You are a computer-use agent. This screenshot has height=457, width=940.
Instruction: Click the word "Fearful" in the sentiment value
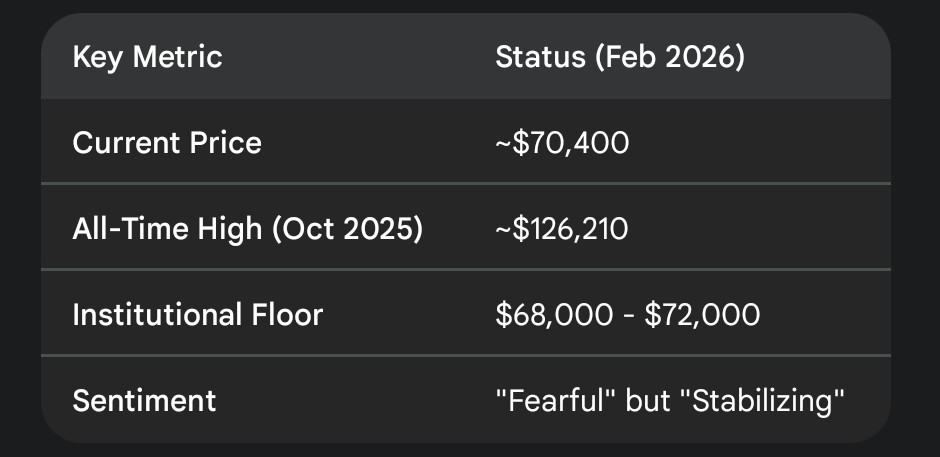pos(556,401)
